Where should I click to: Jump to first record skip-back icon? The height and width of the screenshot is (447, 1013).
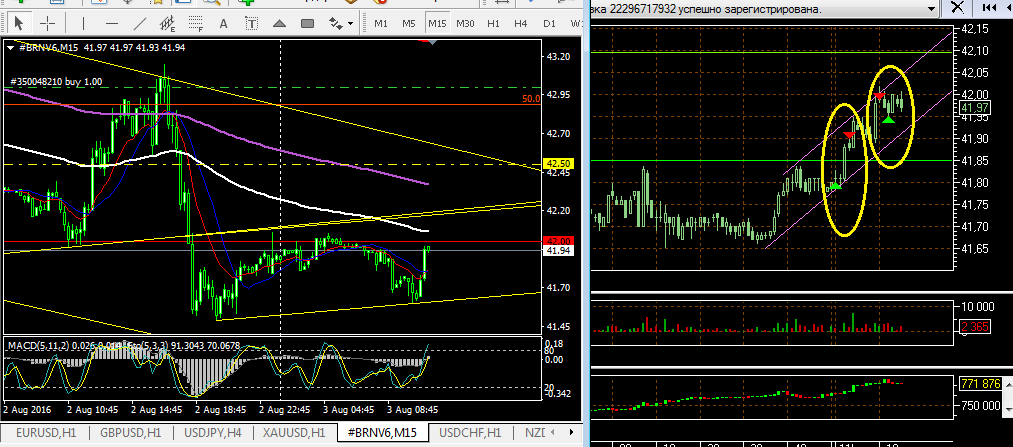(x=990, y=8)
